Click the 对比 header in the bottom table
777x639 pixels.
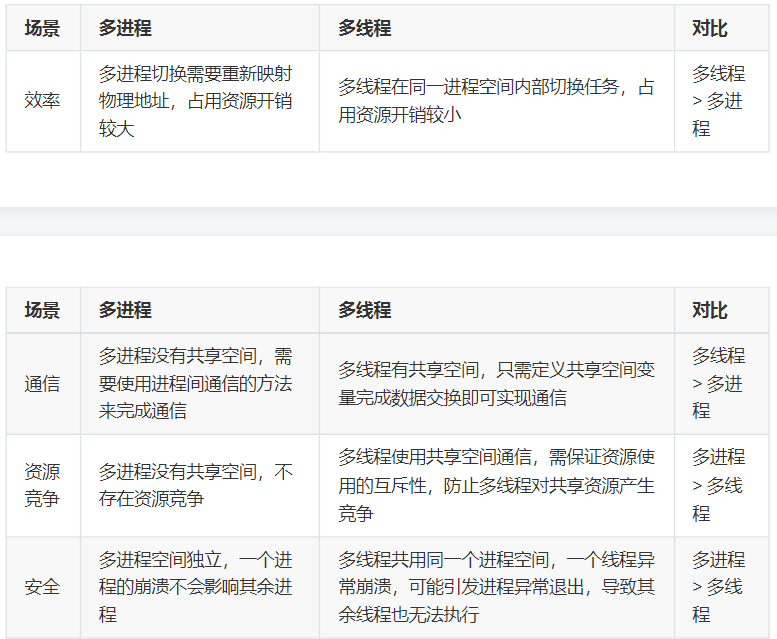click(722, 310)
